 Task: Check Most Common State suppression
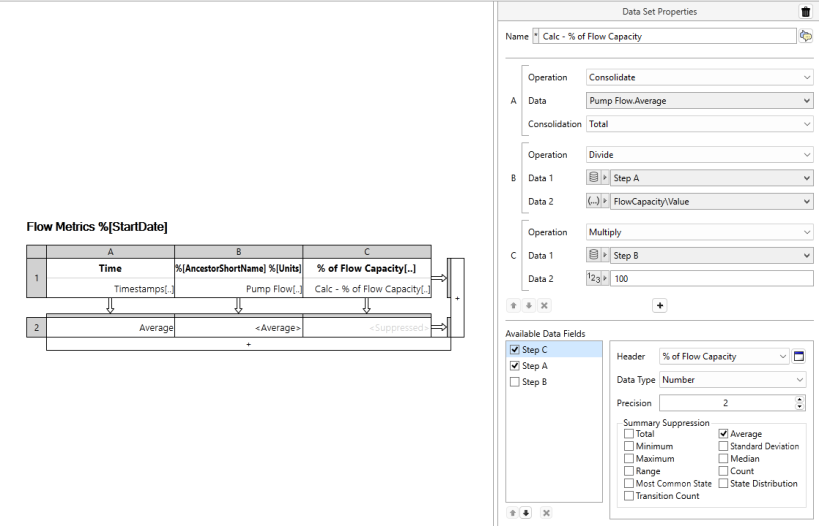point(629,483)
